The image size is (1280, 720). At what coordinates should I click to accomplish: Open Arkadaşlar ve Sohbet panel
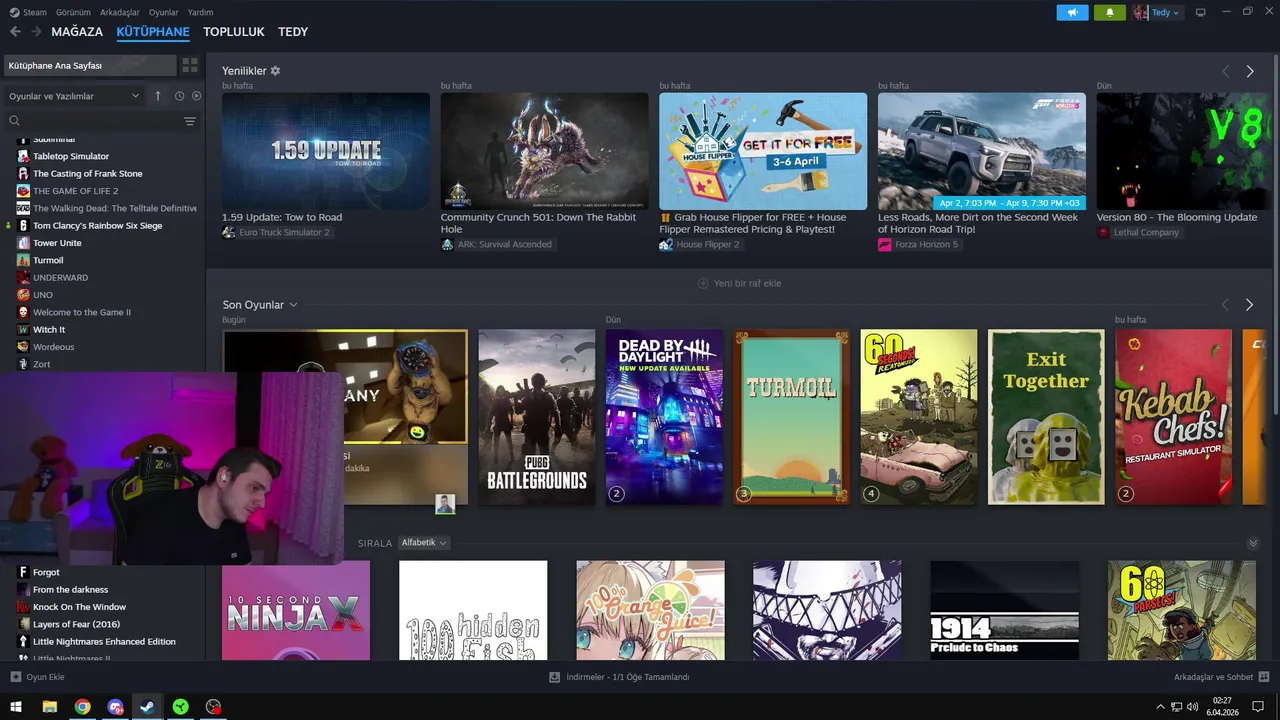click(1221, 677)
